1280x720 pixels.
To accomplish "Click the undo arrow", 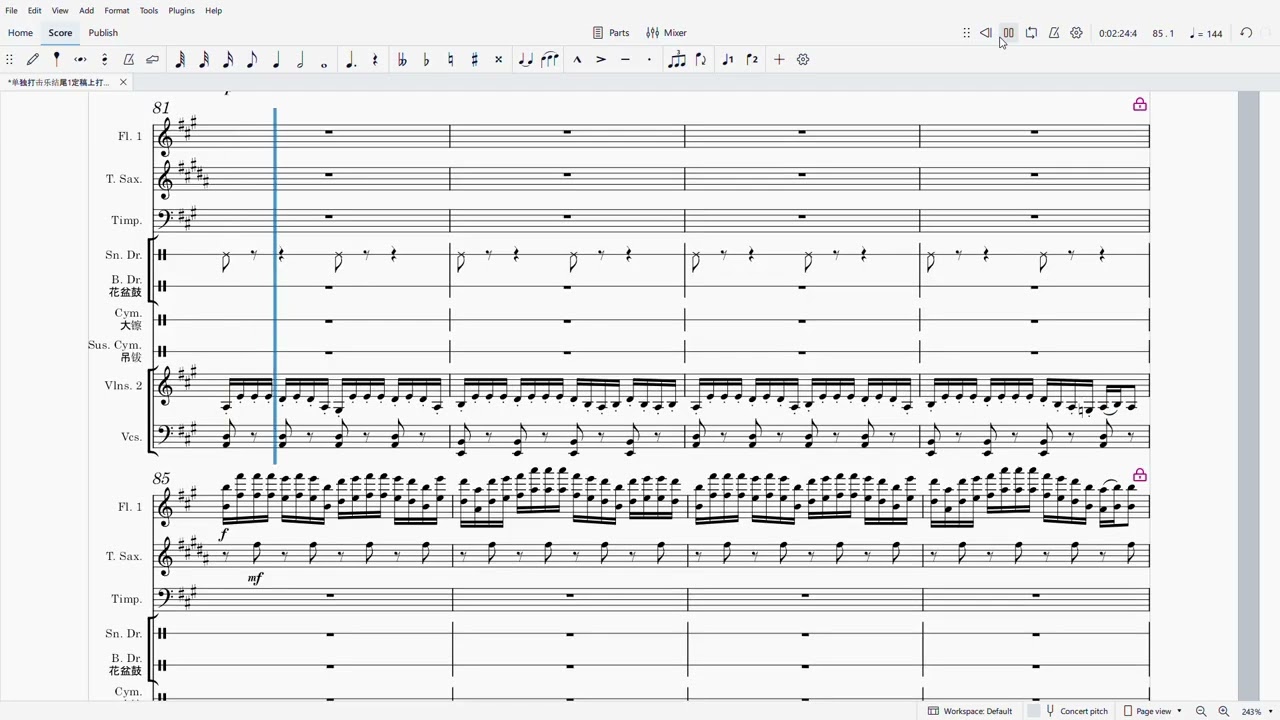I will click(x=1246, y=33).
